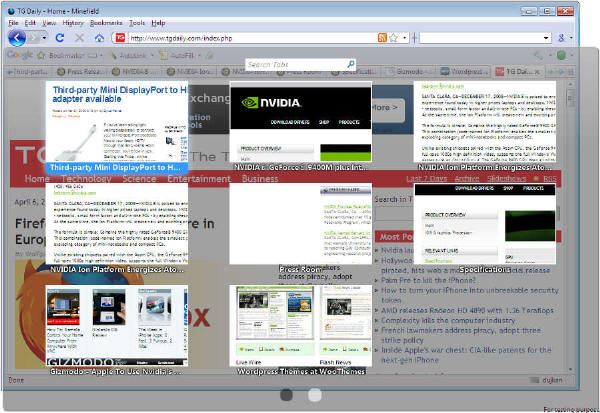Click the RSS feed icon in address bar
This screenshot has height=413, width=600.
382,38
